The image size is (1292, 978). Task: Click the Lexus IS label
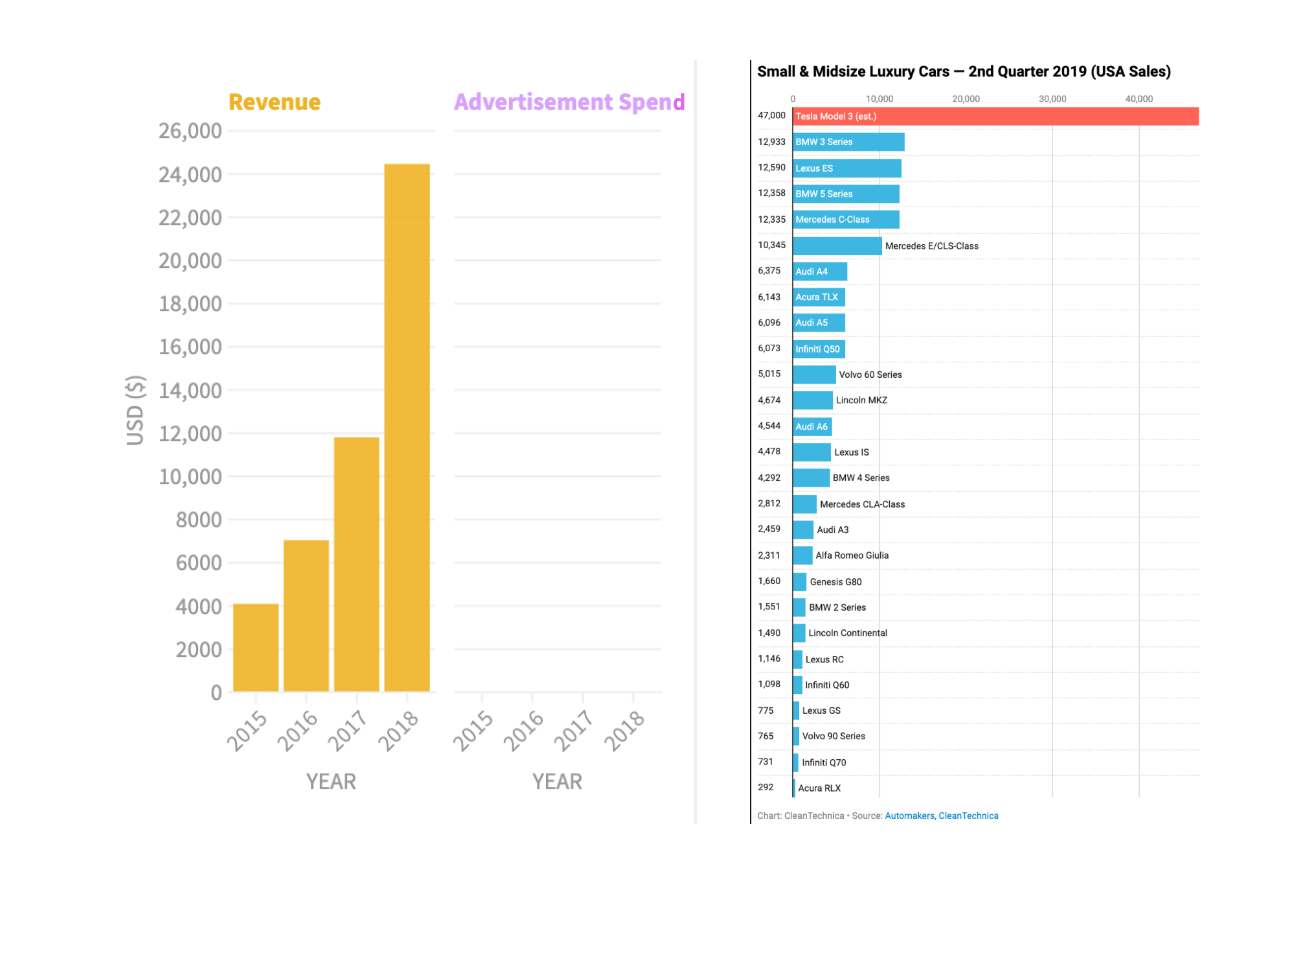pos(851,452)
